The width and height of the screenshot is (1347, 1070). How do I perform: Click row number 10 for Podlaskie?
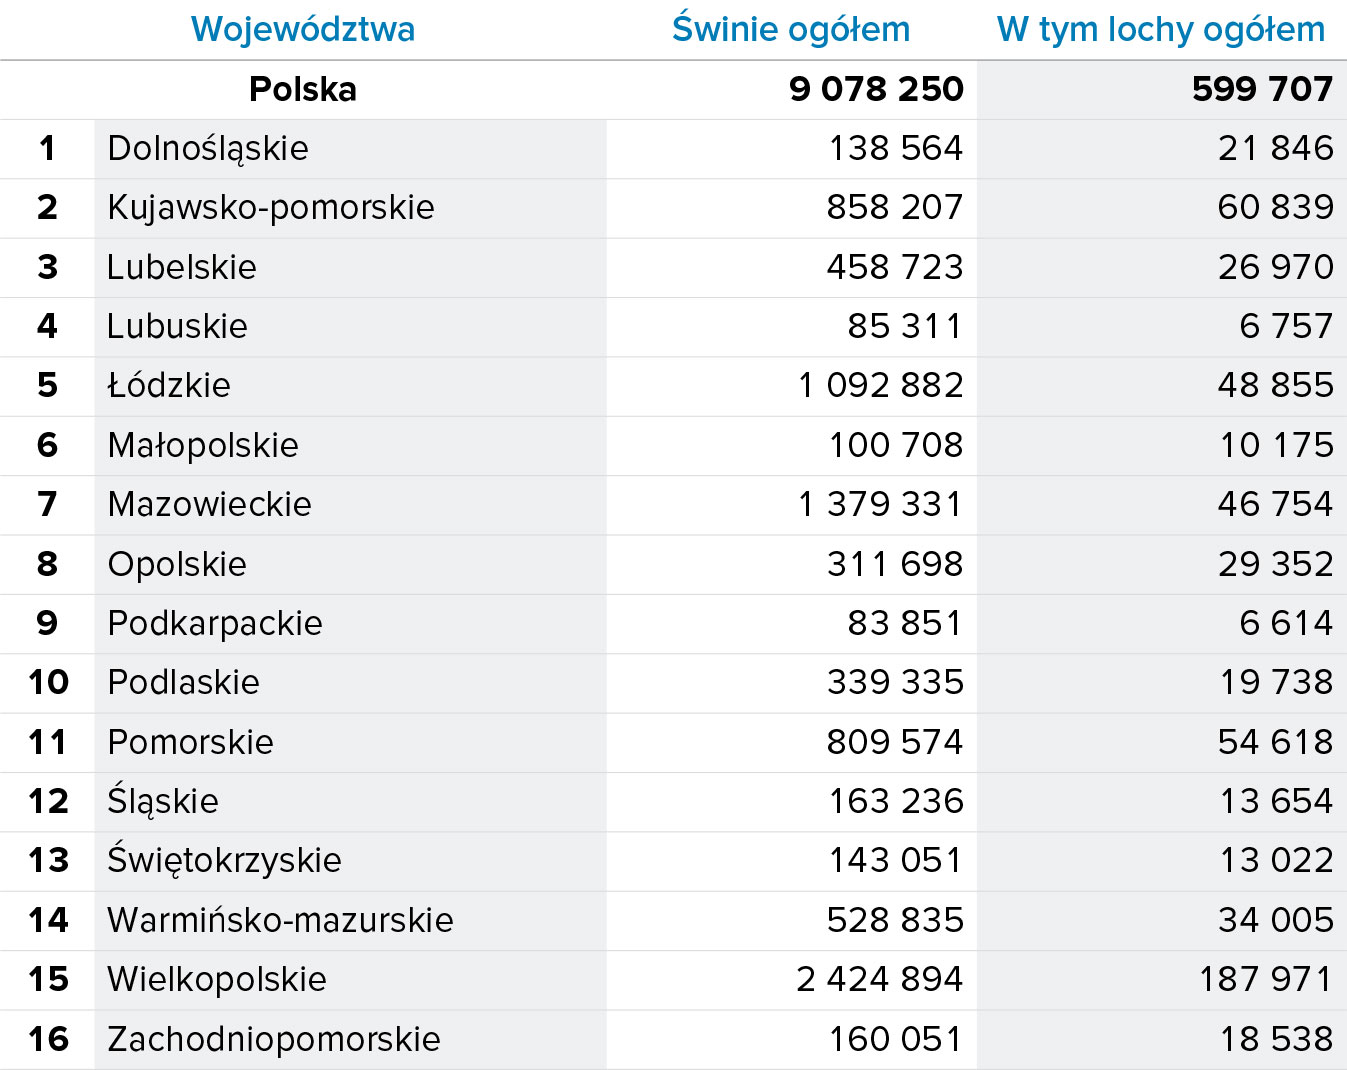[48, 682]
